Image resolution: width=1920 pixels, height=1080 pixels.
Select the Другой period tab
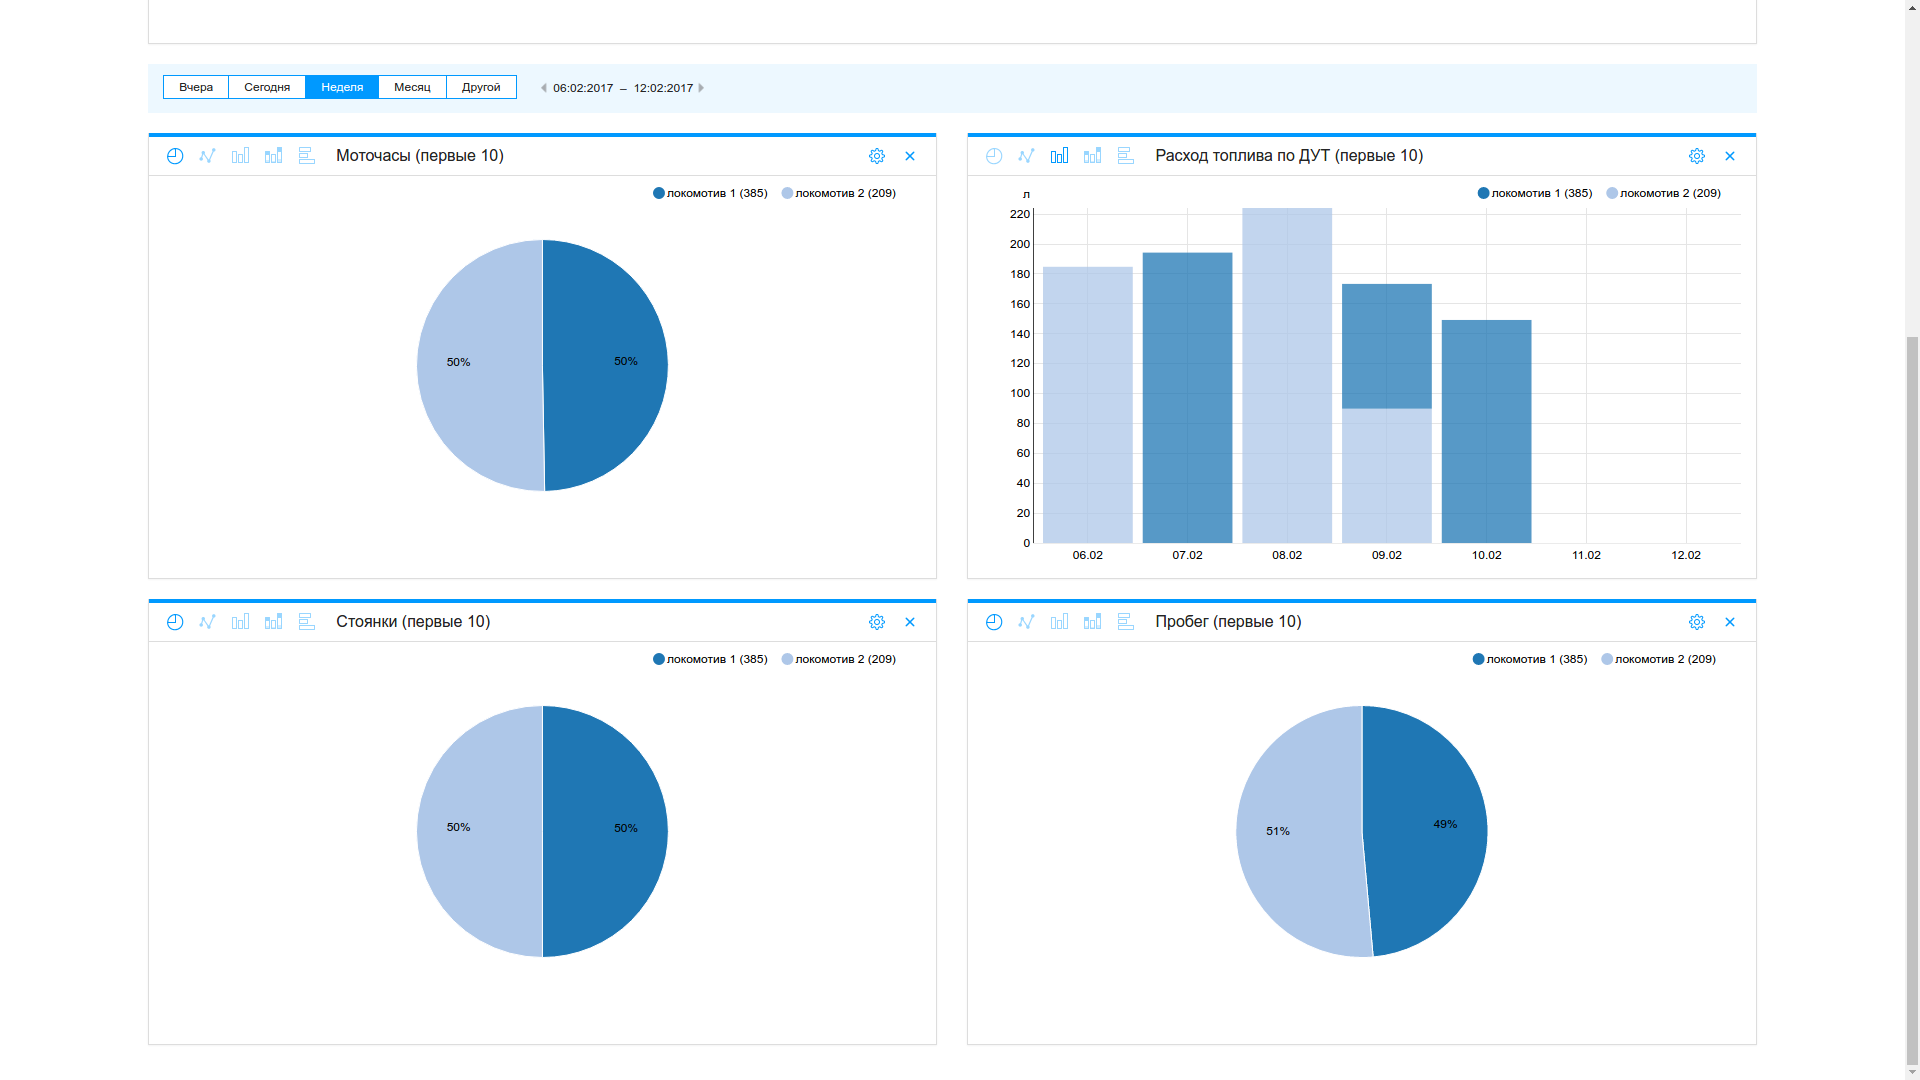(x=481, y=87)
